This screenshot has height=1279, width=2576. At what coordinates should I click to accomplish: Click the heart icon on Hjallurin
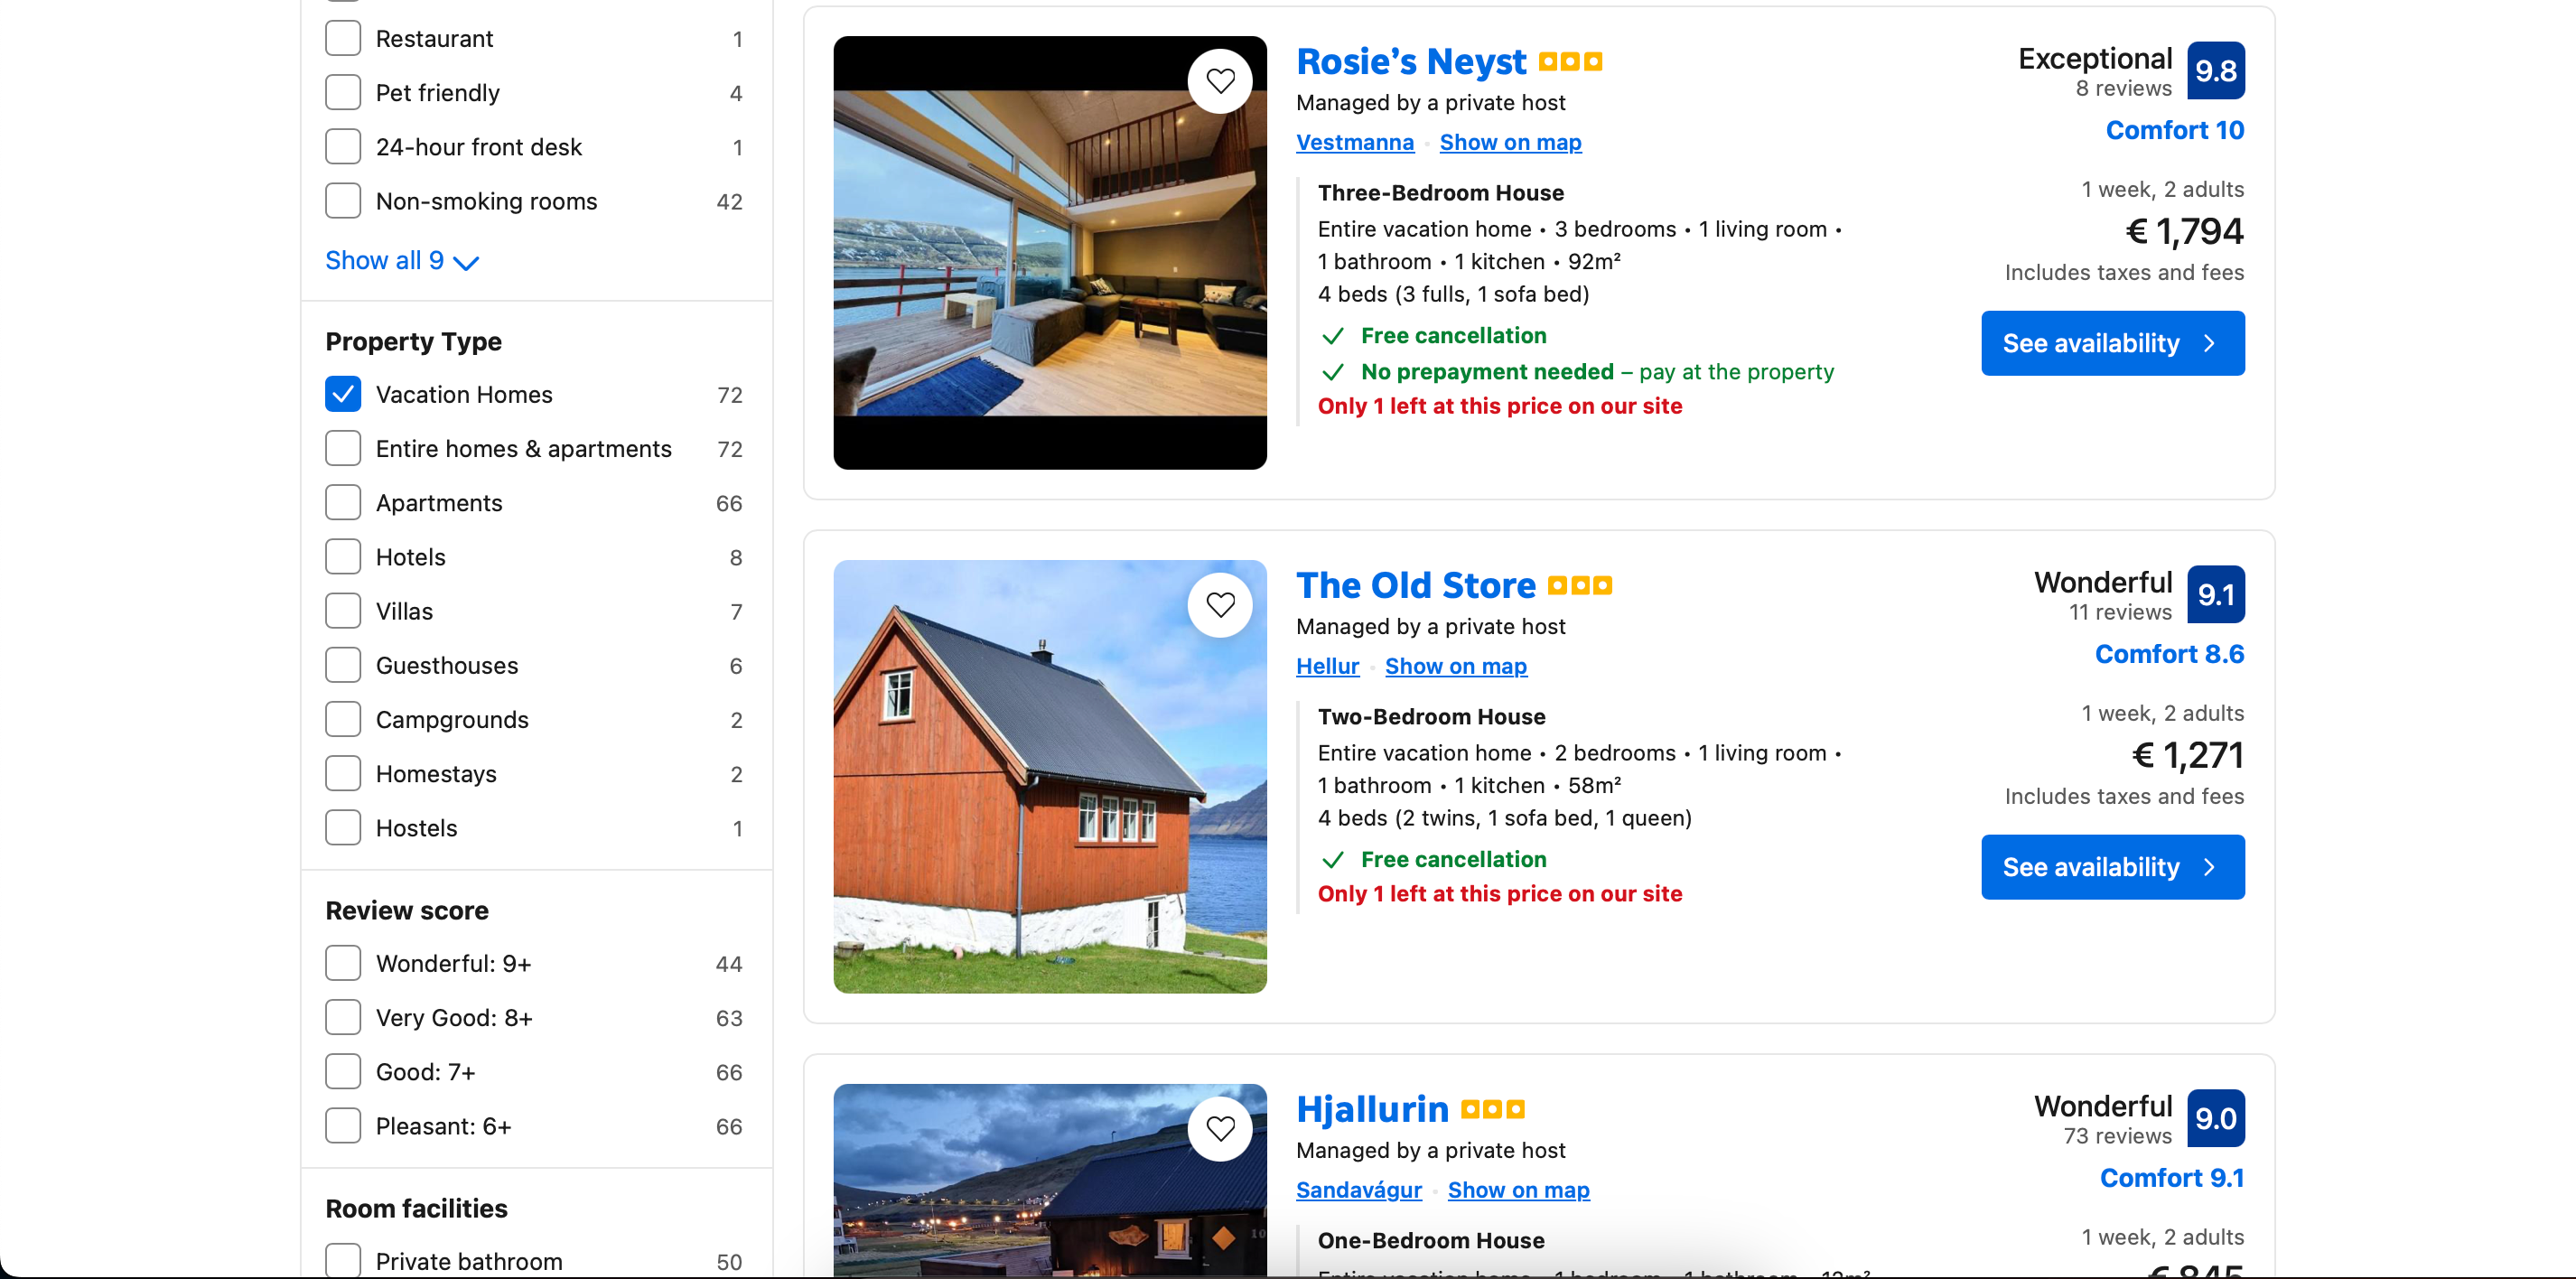tap(1220, 1126)
